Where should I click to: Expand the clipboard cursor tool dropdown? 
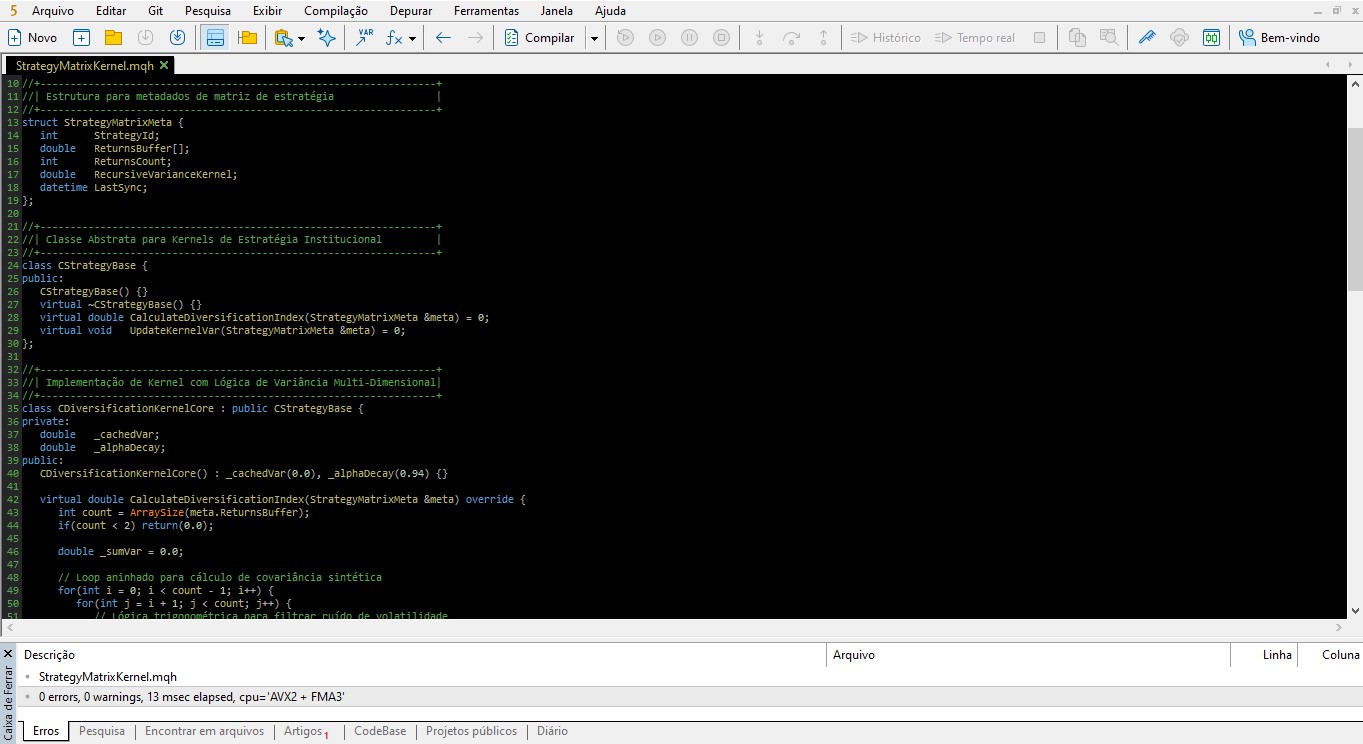point(301,38)
